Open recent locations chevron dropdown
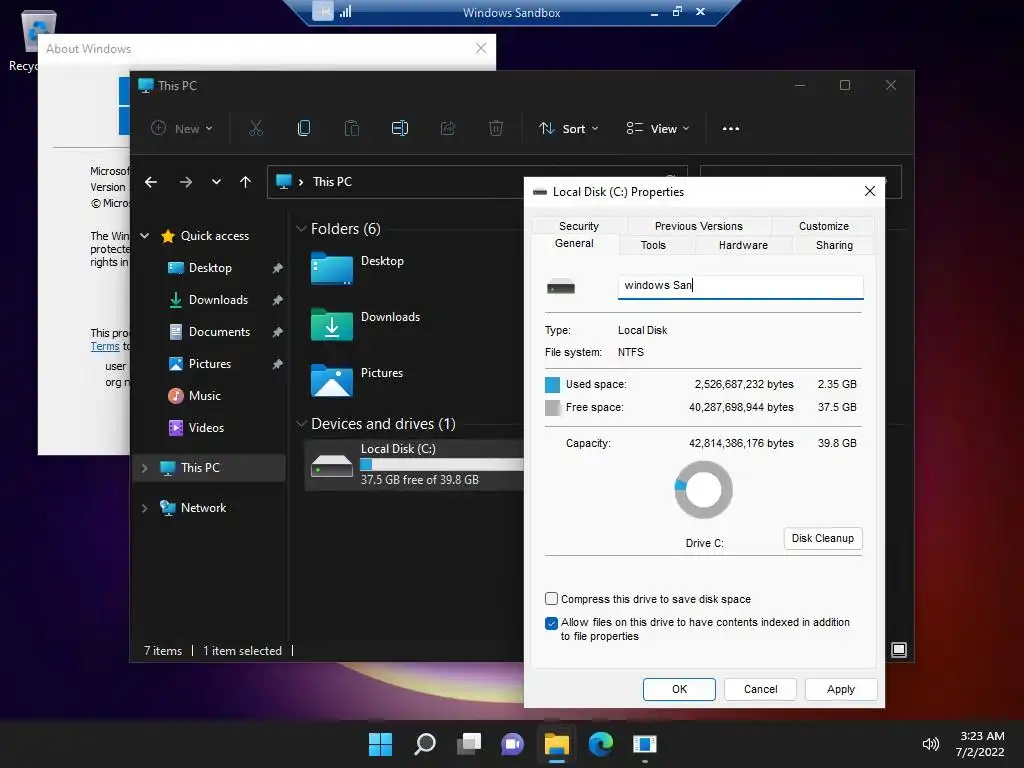Viewport: 1024px width, 768px height. click(x=216, y=182)
